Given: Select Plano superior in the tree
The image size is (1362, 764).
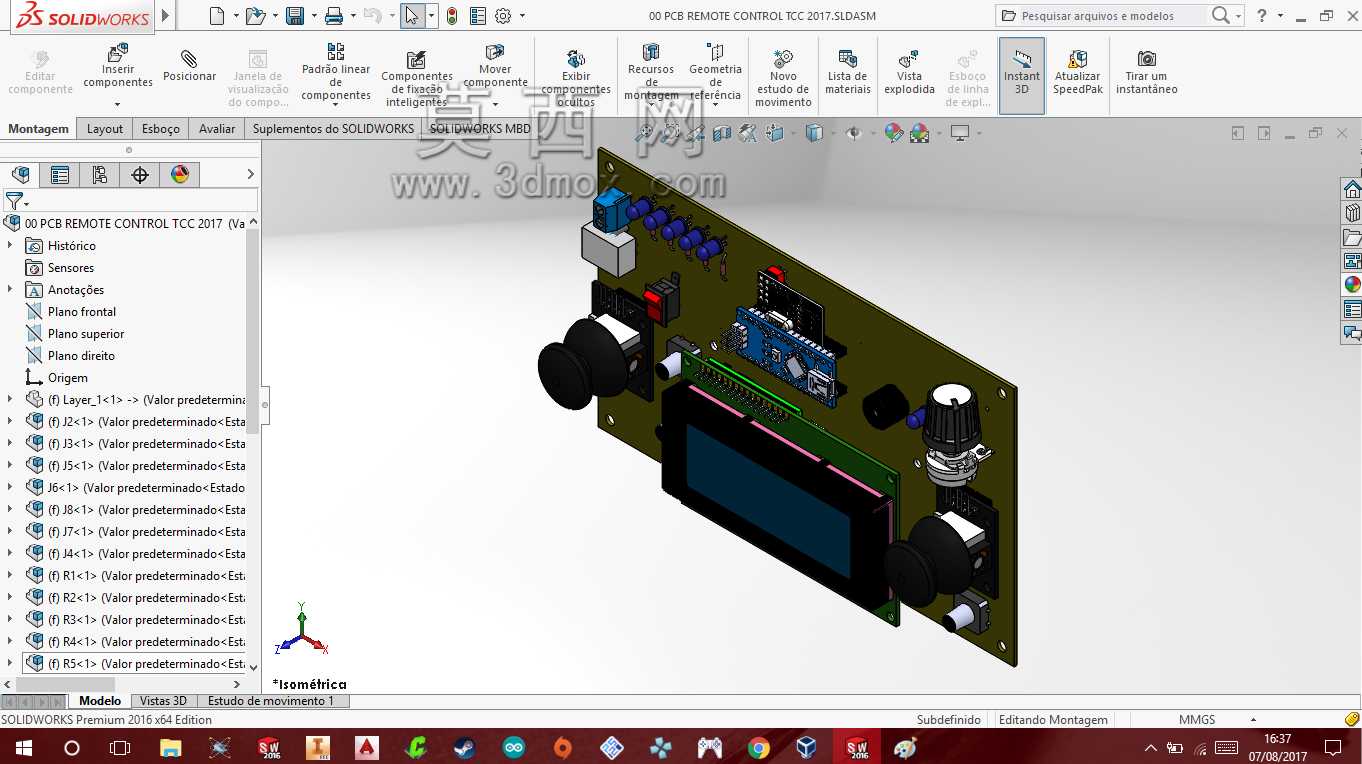Looking at the screenshot, I should (x=86, y=333).
